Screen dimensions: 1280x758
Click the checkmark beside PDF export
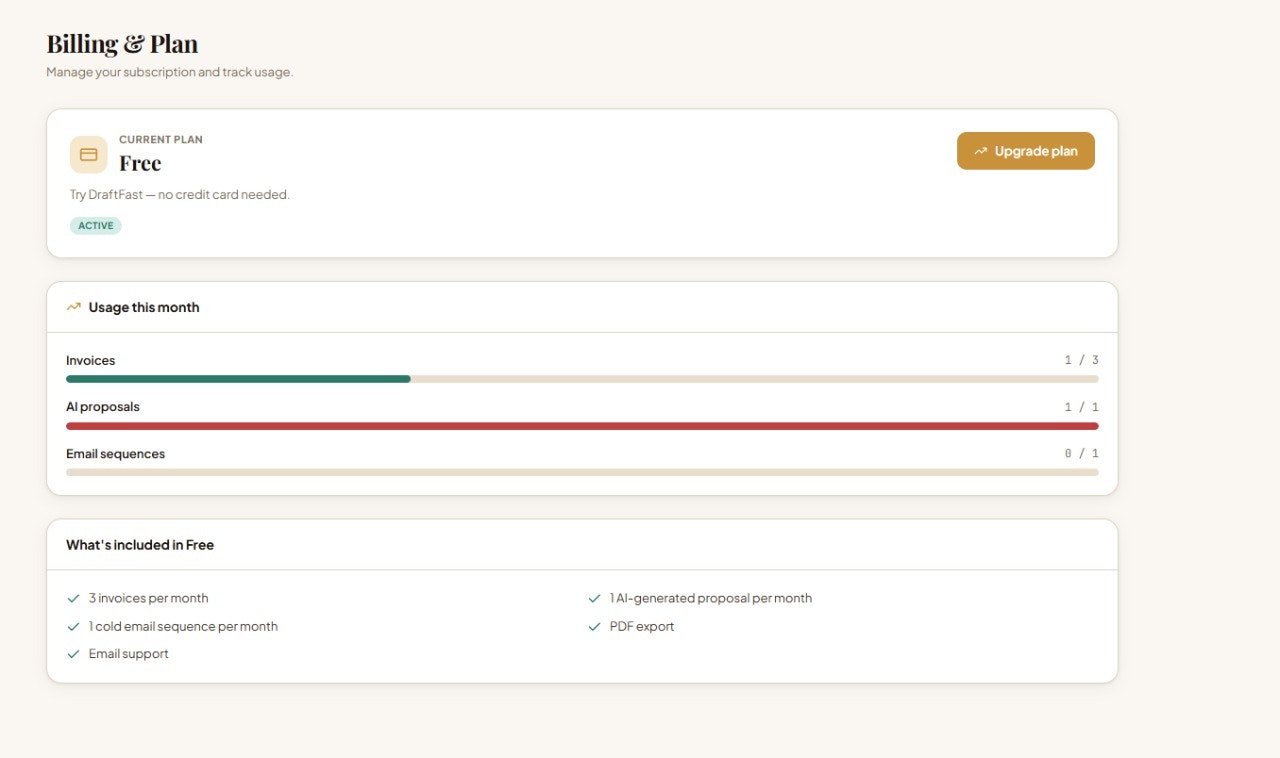[594, 626]
